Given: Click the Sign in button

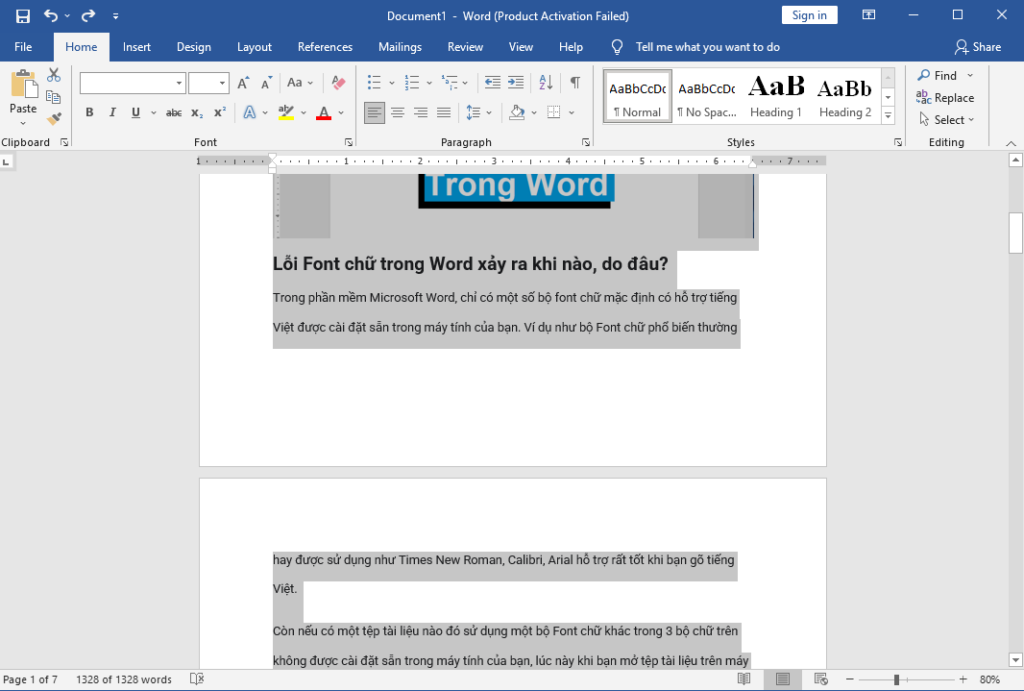Looking at the screenshot, I should [808, 14].
